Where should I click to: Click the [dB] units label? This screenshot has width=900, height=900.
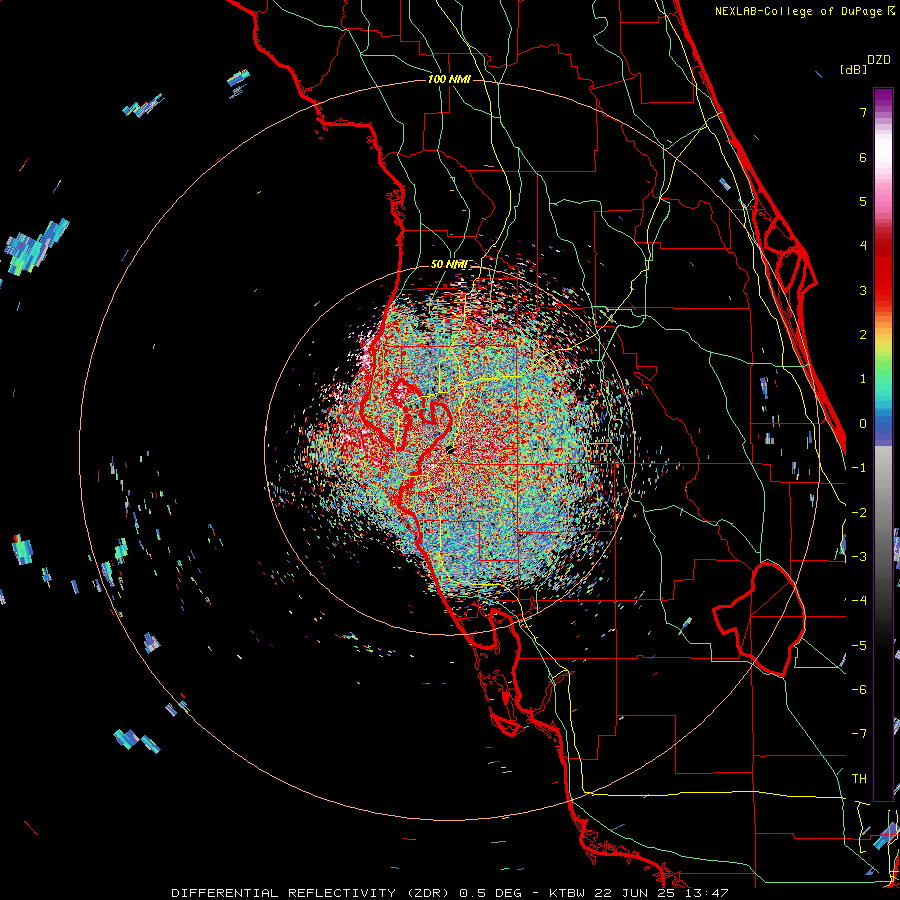pyautogui.click(x=854, y=69)
